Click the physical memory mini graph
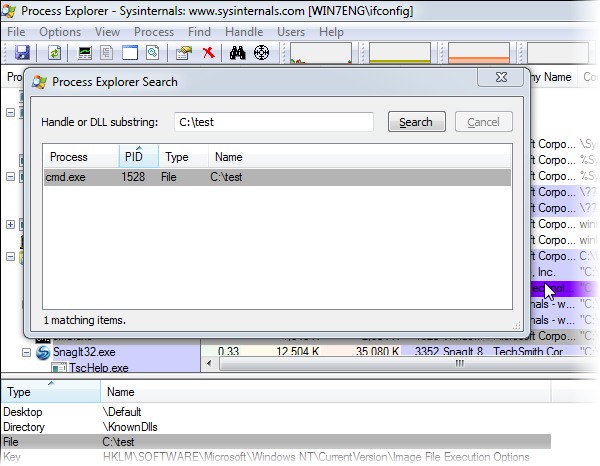The height and width of the screenshot is (466, 600). click(x=479, y=53)
